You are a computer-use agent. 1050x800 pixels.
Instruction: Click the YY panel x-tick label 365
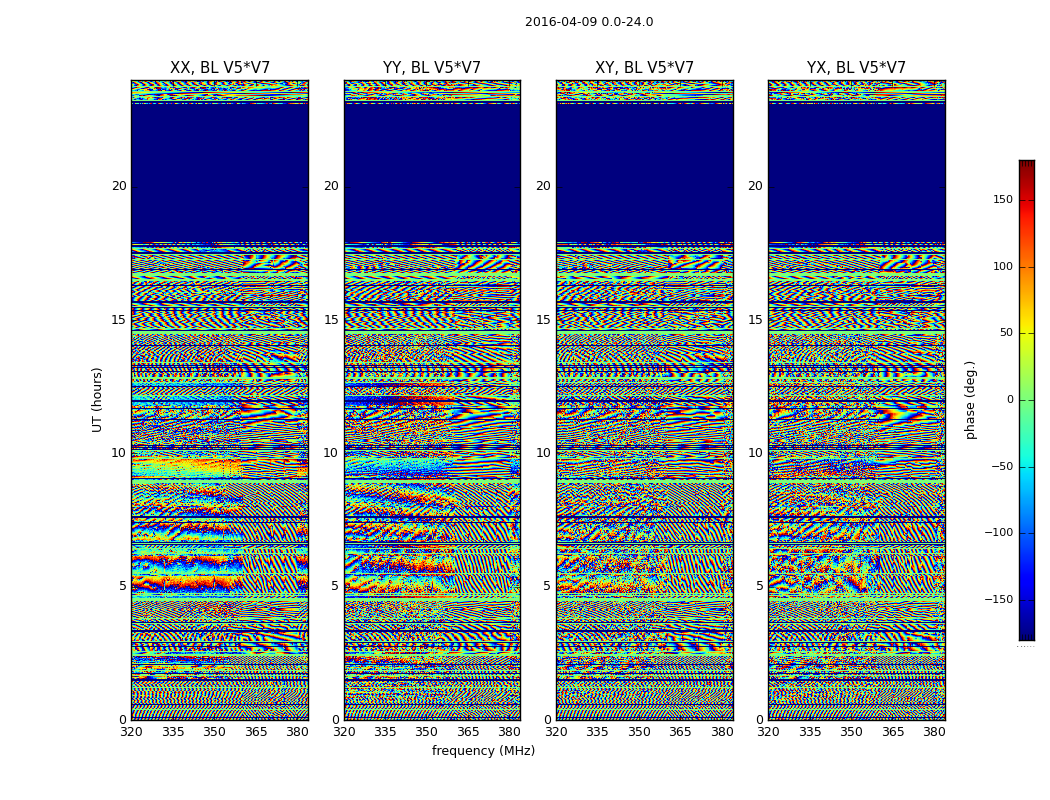click(x=468, y=732)
